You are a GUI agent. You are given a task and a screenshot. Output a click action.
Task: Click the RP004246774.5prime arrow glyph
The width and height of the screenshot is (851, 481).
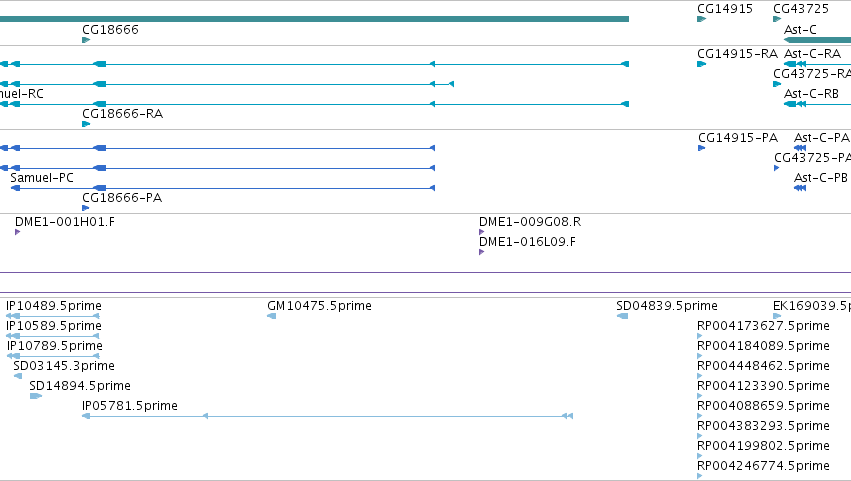(x=700, y=476)
